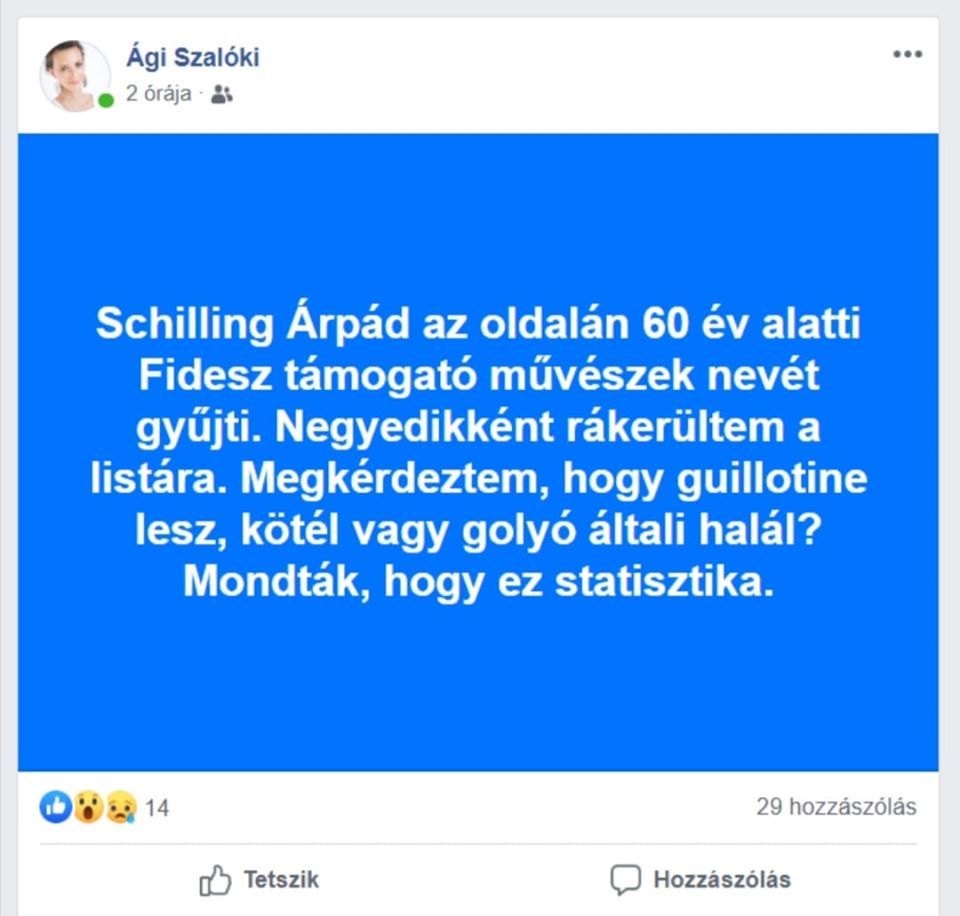960x916 pixels.
Task: Select the Wow reaction emoji icon
Action: tap(89, 806)
